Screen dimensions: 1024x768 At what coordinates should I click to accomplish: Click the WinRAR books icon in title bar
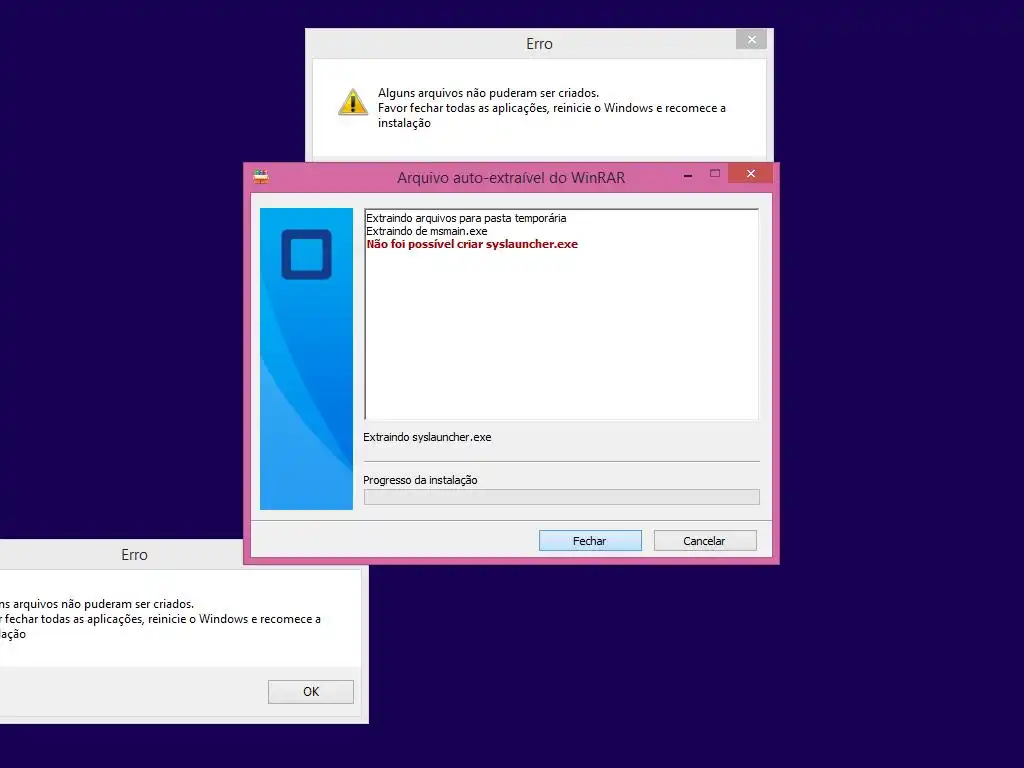pos(261,177)
